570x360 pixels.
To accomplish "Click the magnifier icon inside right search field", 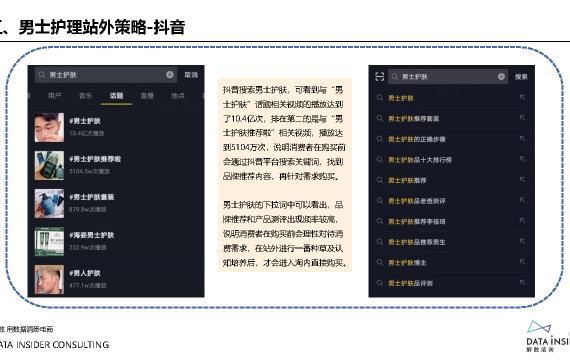I will tap(395, 77).
